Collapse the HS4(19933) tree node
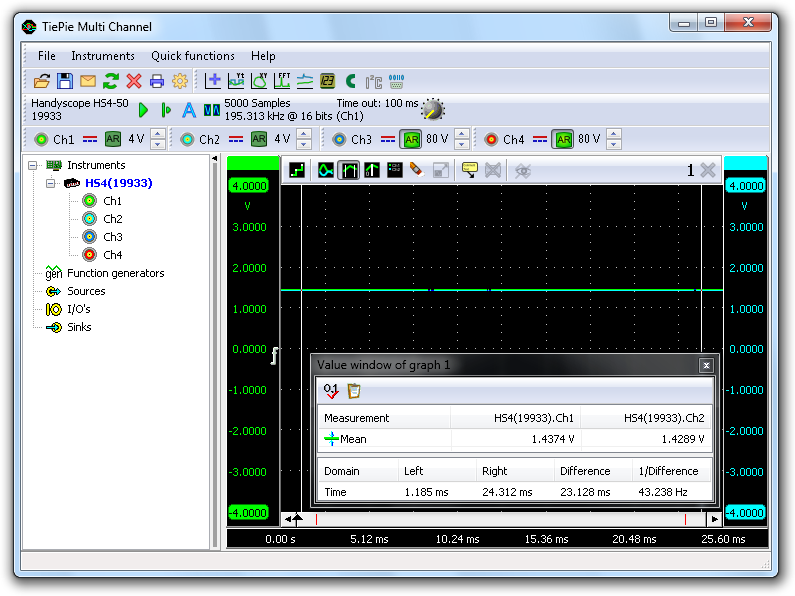The image size is (795, 596). click(x=50, y=183)
